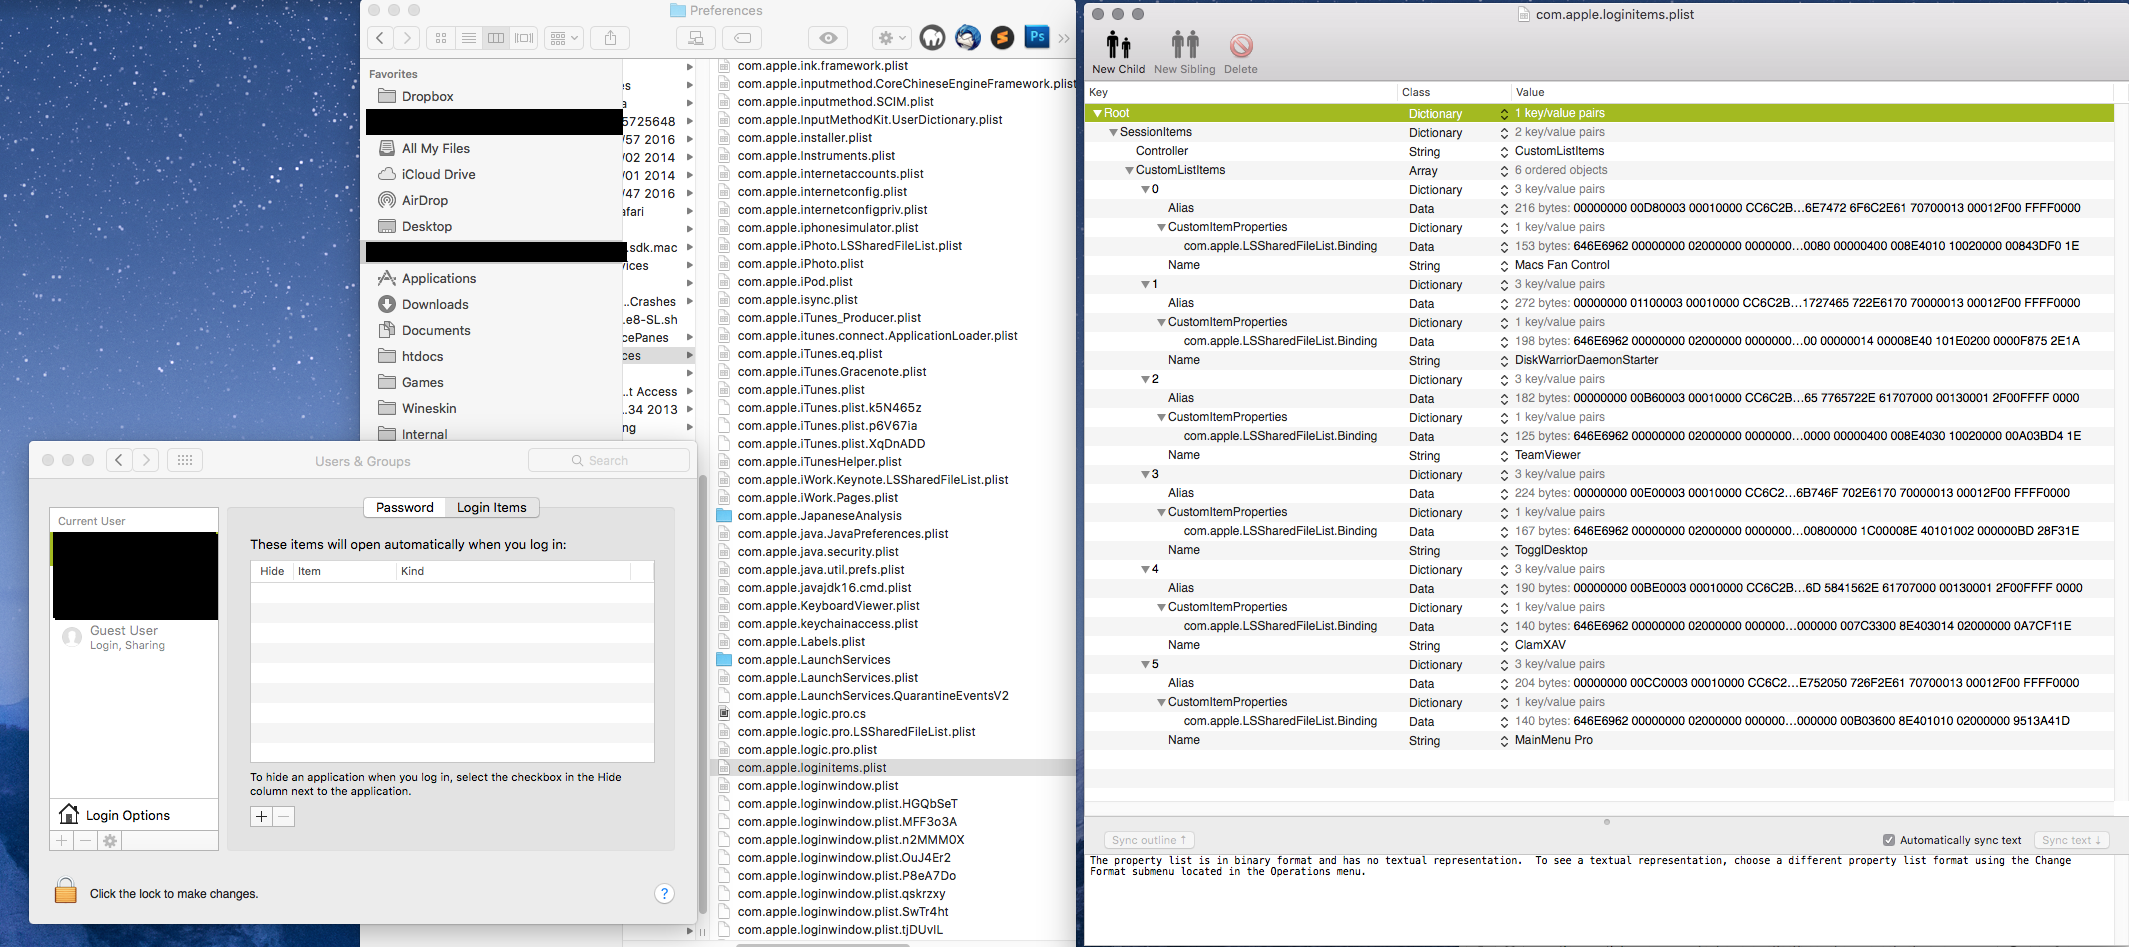Open Finder action gear dropdown

(891, 38)
